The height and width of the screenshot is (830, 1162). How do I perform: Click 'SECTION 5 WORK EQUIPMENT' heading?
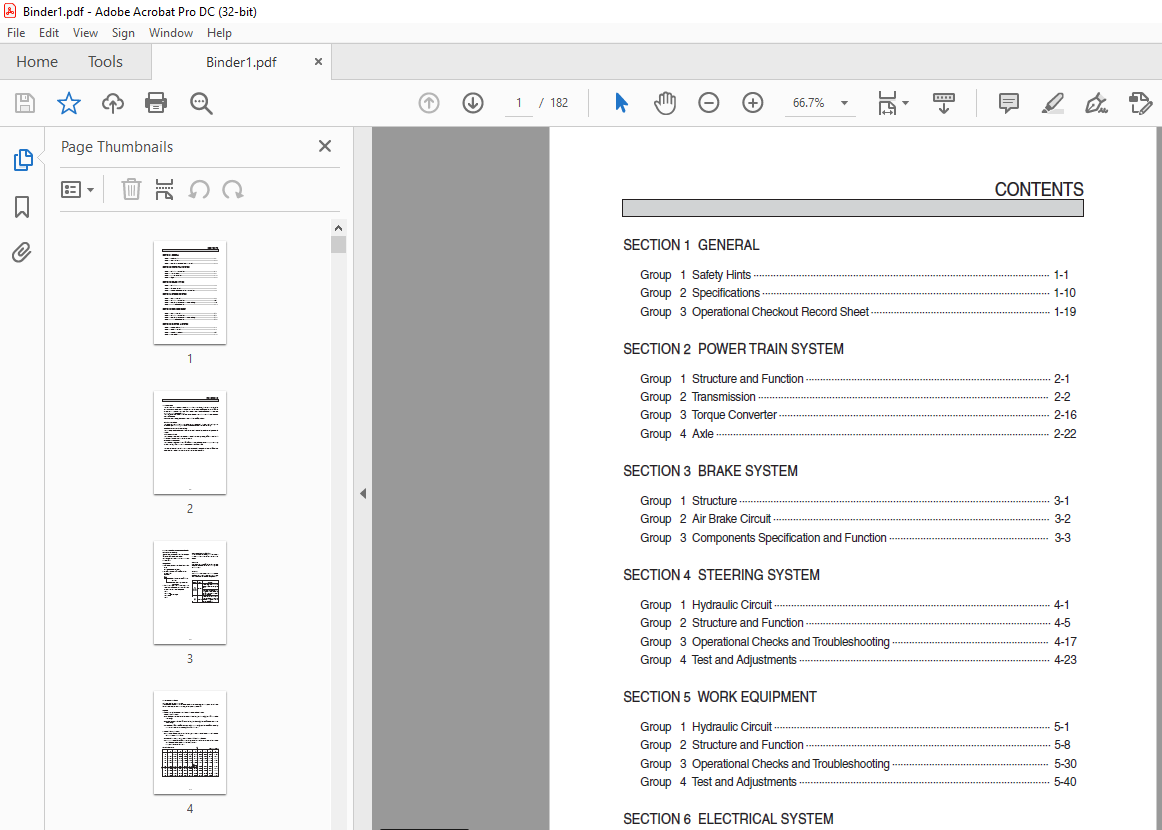(x=720, y=697)
